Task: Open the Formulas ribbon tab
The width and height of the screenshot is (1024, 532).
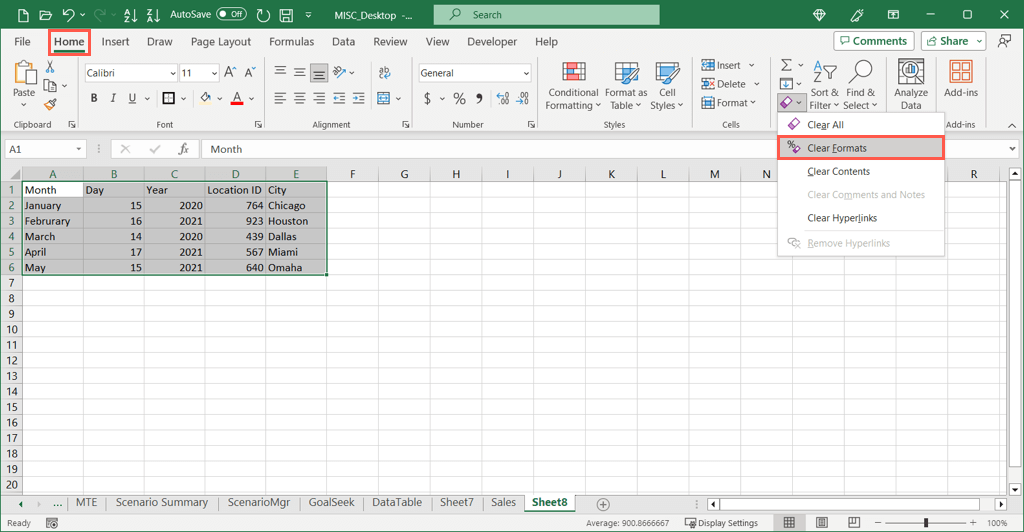Action: pyautogui.click(x=291, y=42)
